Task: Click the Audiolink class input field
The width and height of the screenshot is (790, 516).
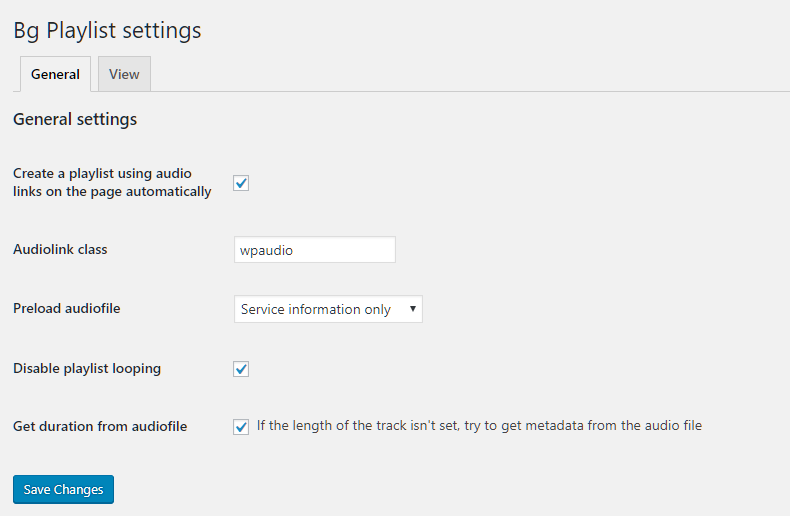Action: coord(314,250)
